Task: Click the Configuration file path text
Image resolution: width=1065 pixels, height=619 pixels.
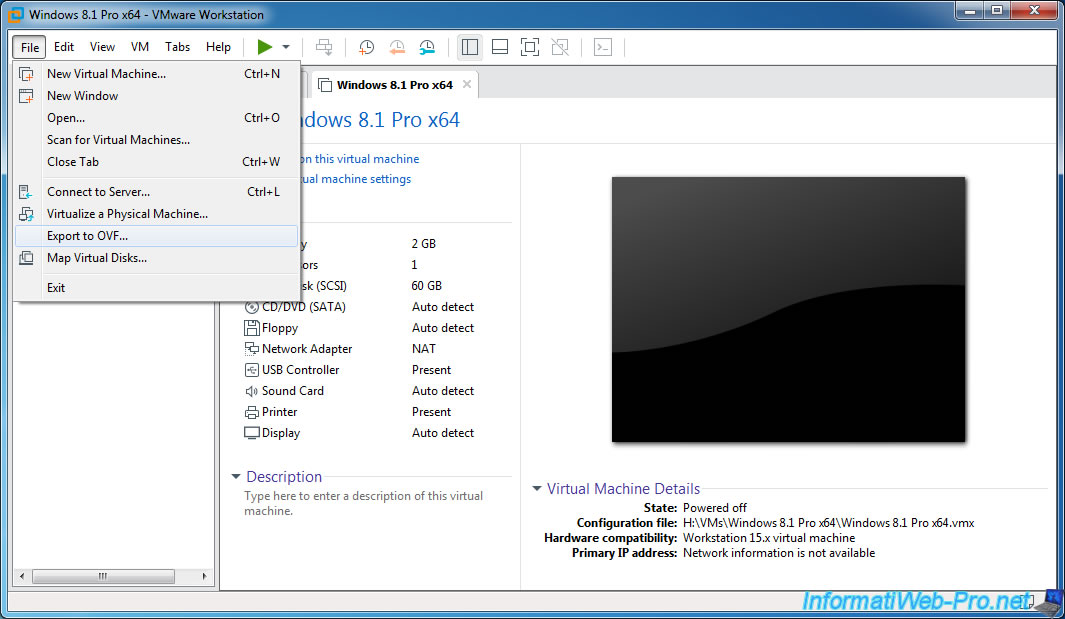Action: 829,523
